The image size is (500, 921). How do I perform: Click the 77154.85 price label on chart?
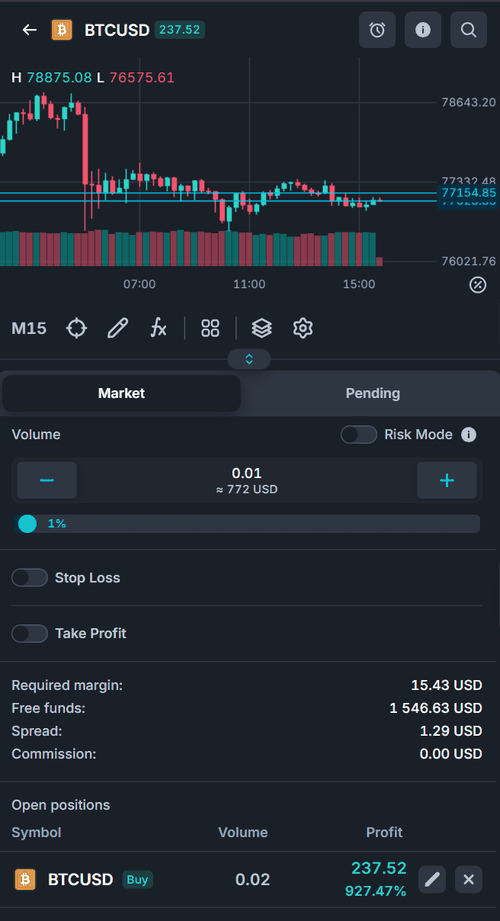click(x=468, y=193)
